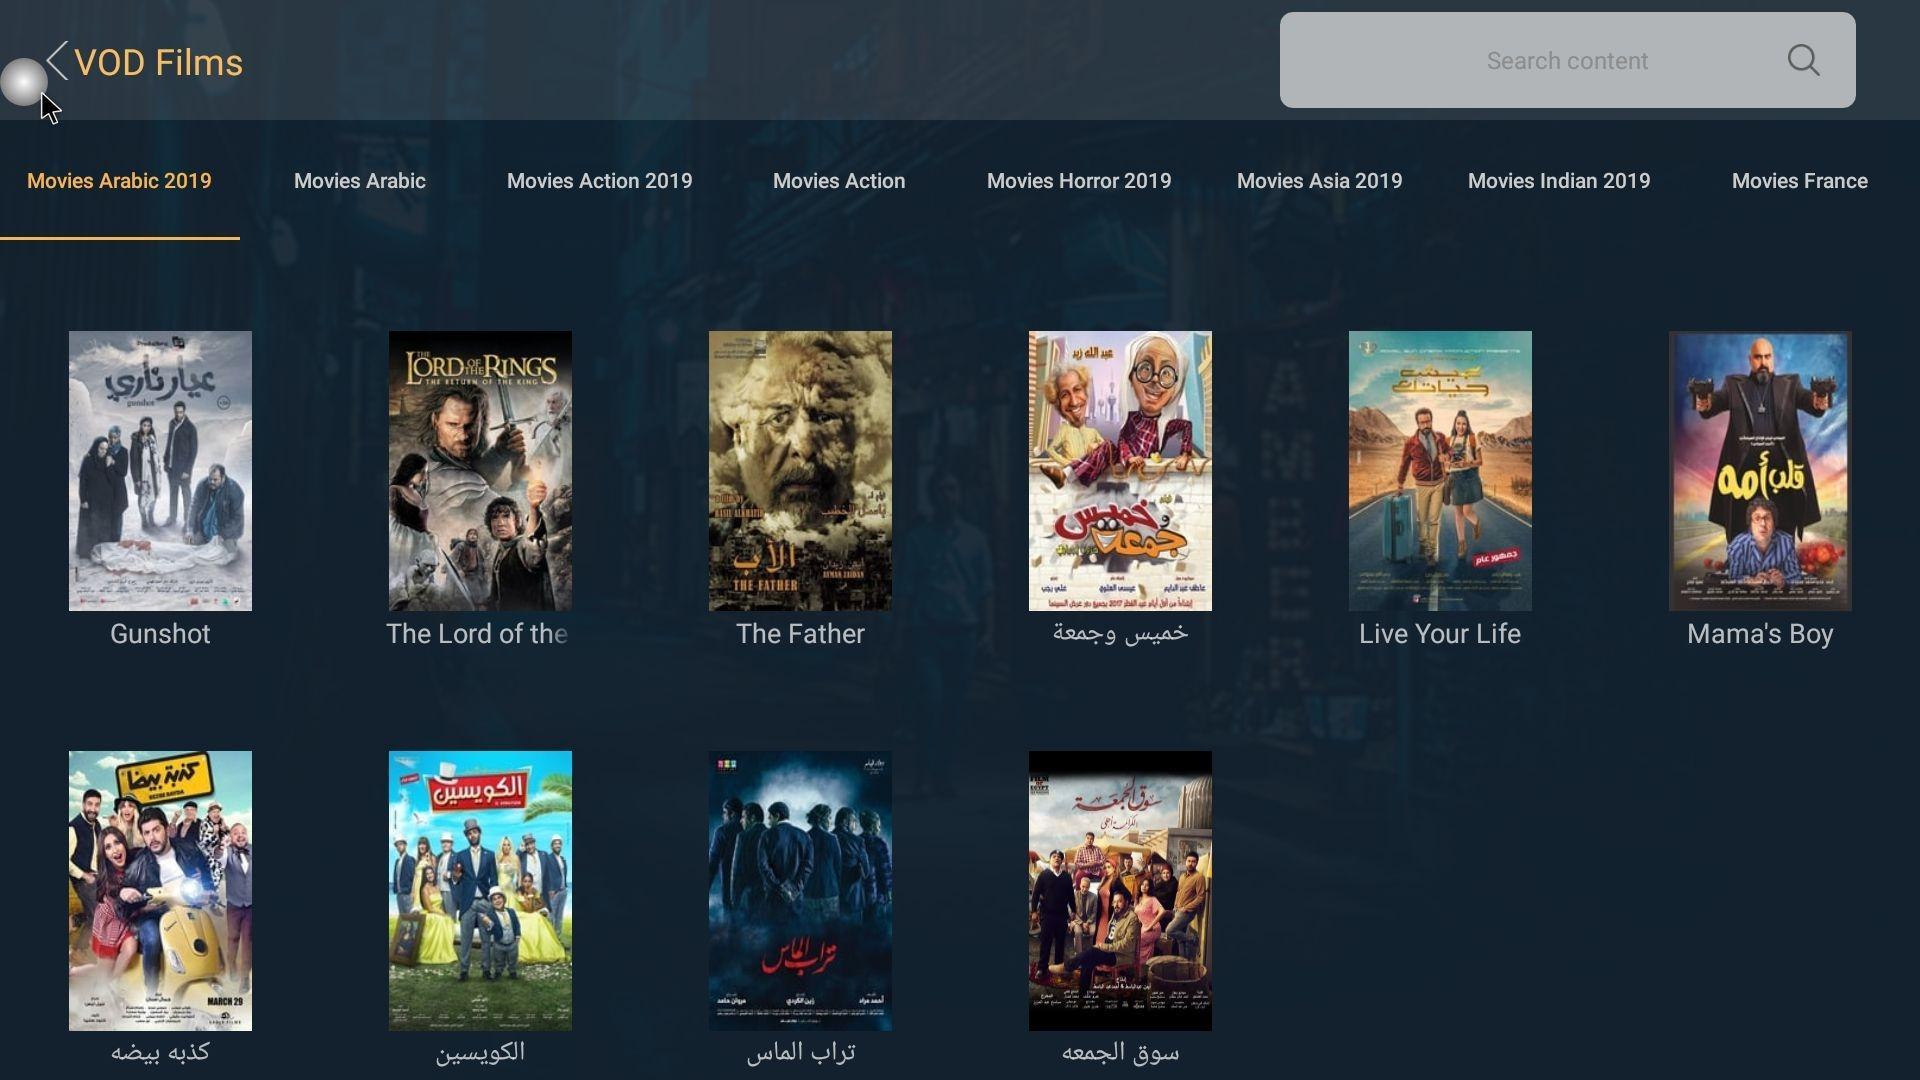Screen dimensions: 1920x1080
Task: Click the كذبه بيضه title label
Action: (160, 1052)
